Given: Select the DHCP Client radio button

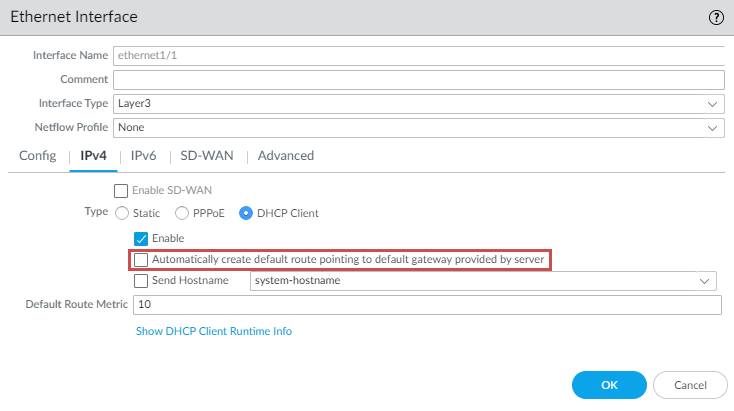Looking at the screenshot, I should tap(246, 213).
